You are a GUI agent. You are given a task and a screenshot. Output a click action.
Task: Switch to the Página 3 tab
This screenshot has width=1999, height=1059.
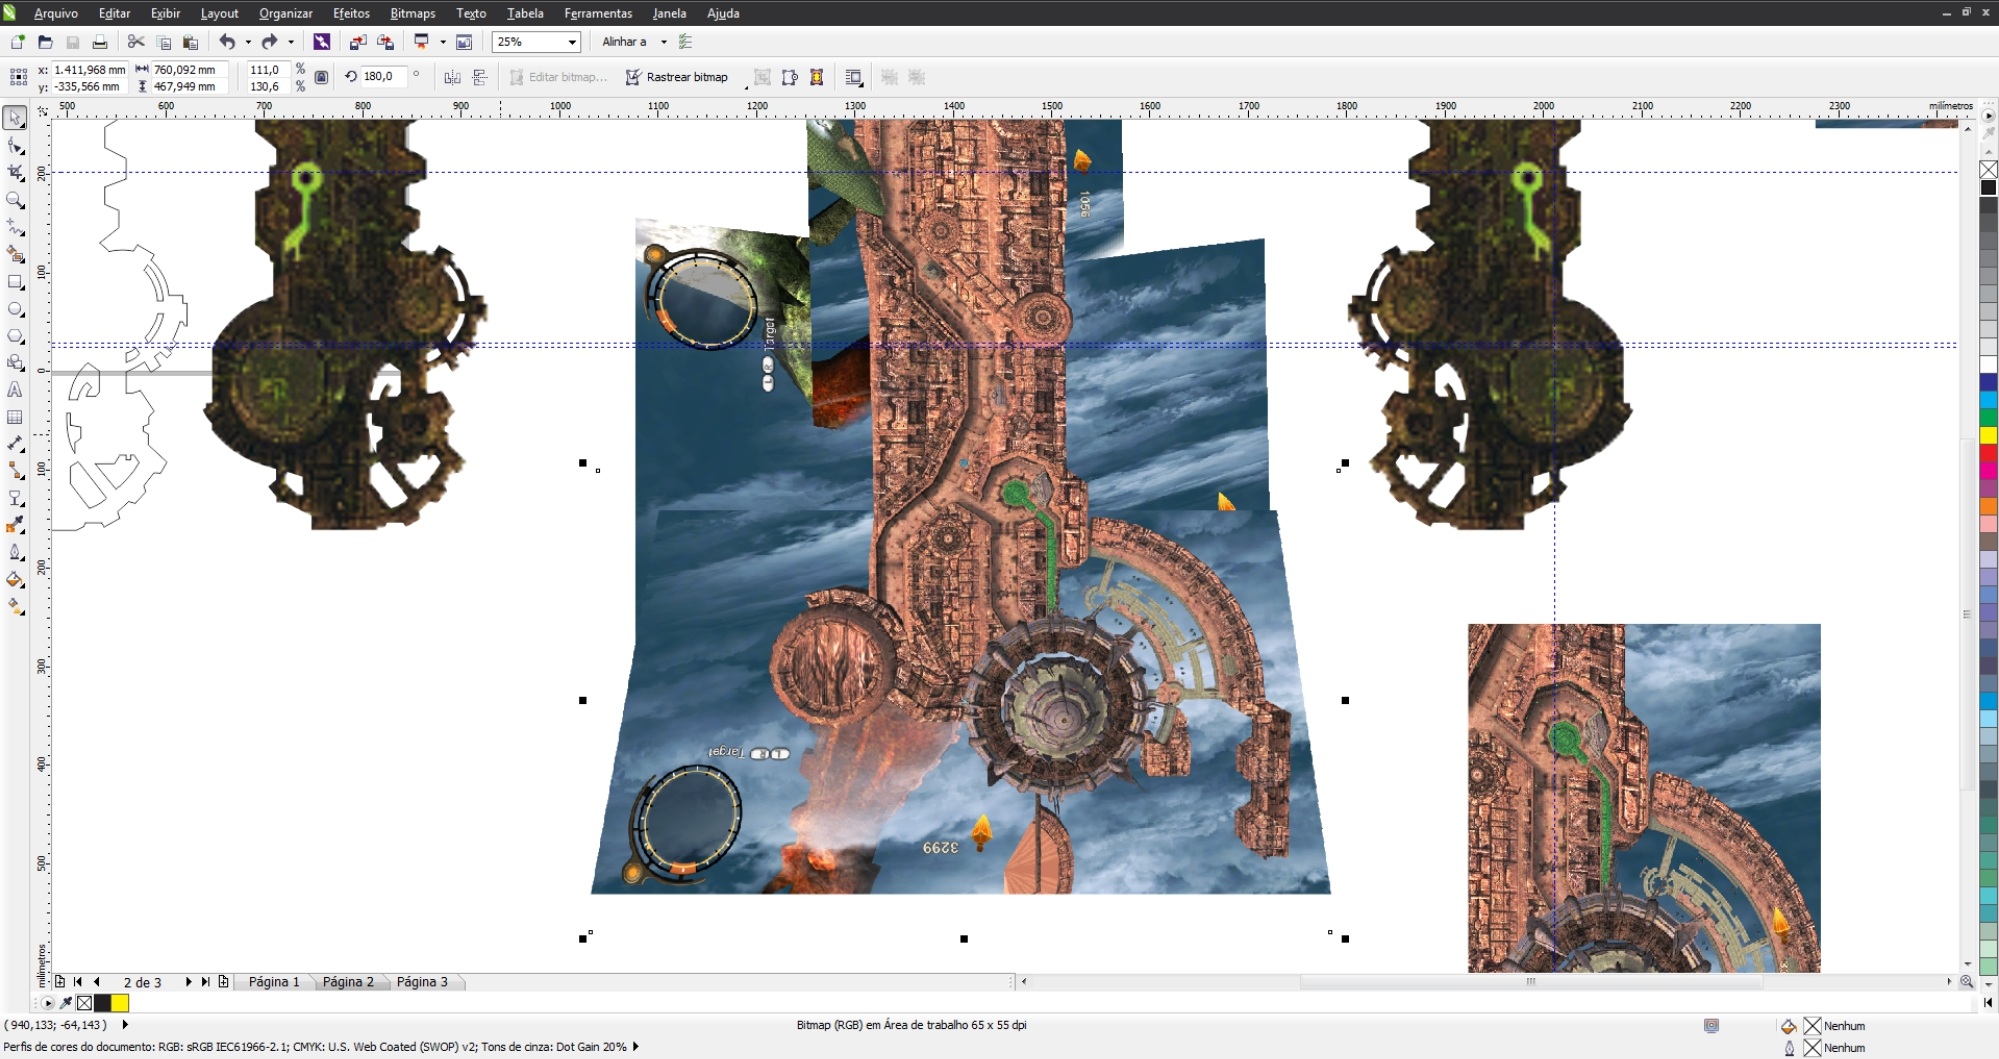click(422, 982)
